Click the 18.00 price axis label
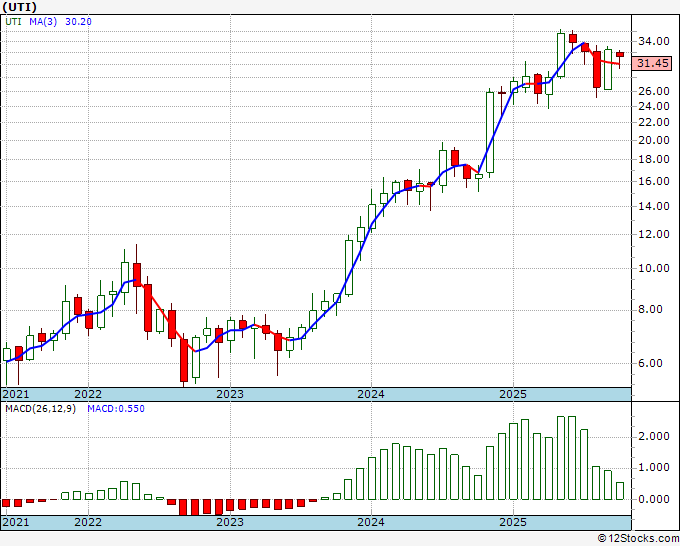 [x=653, y=159]
